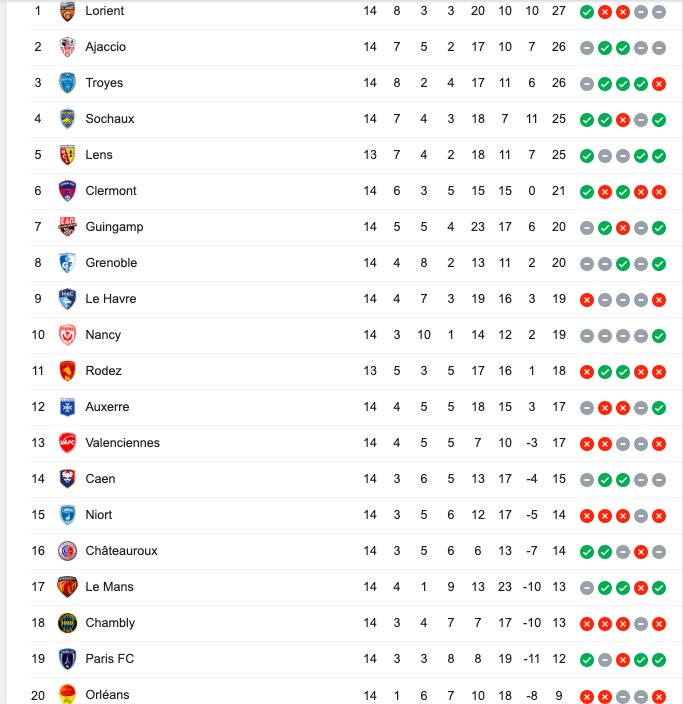Viewport: 683px width, 704px height.
Task: Click the grey draw icon in Paris FC row
Action: click(x=605, y=659)
